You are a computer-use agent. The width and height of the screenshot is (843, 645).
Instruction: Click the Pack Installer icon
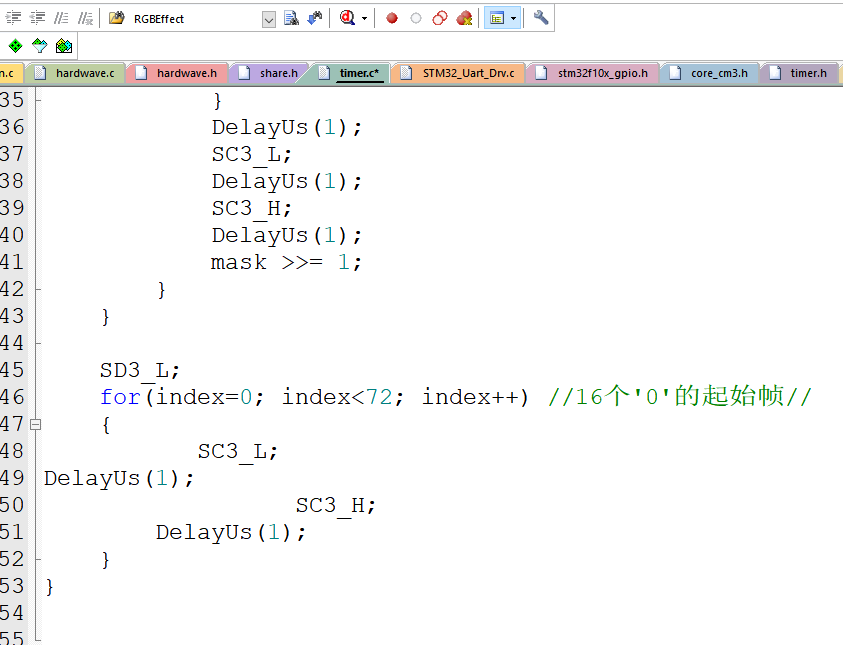click(x=64, y=46)
